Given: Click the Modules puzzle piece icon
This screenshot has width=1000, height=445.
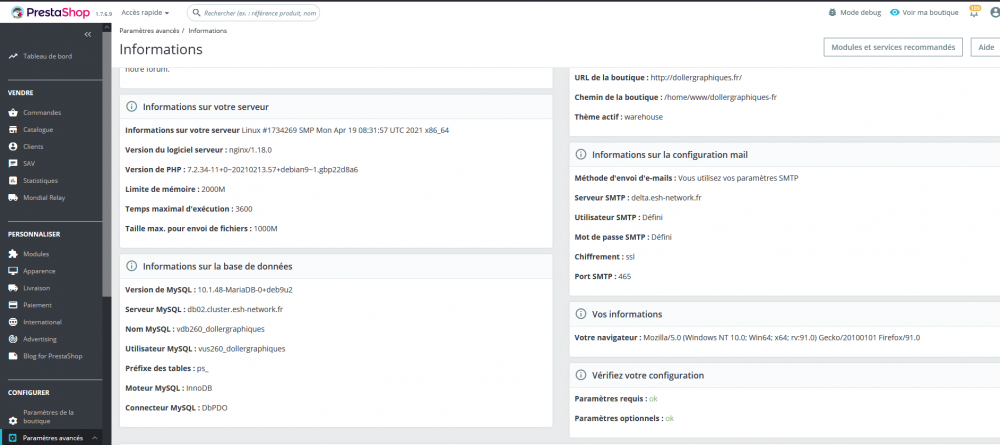Looking at the screenshot, I should pos(13,254).
